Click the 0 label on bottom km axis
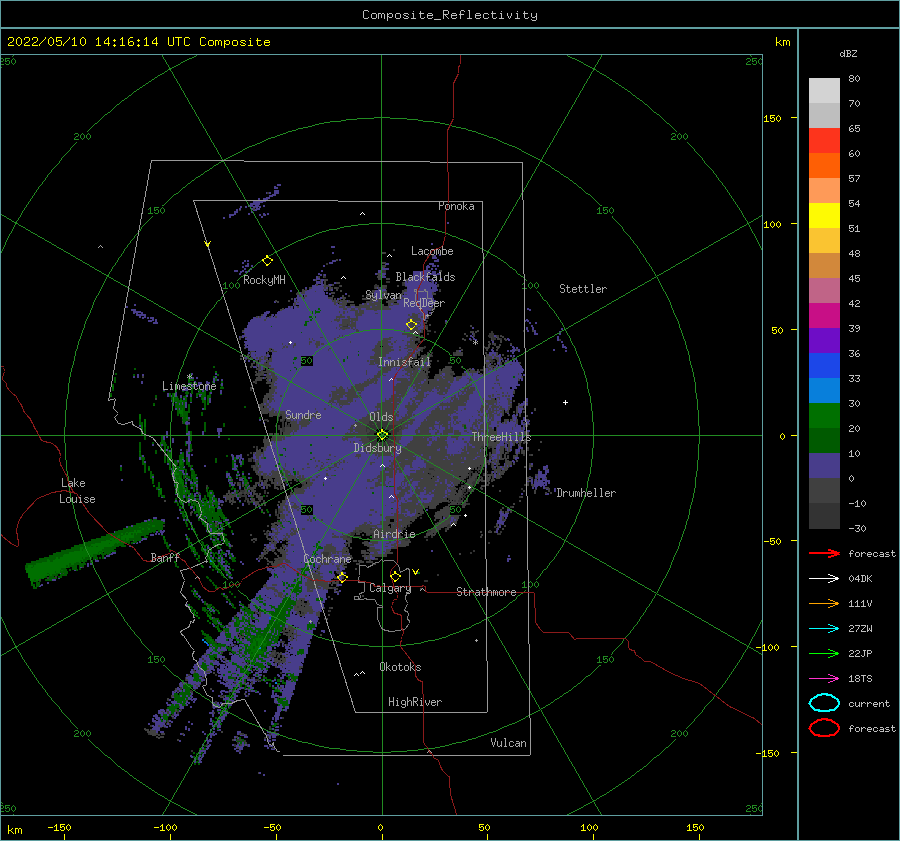Viewport: 900px width, 841px height. tap(381, 828)
